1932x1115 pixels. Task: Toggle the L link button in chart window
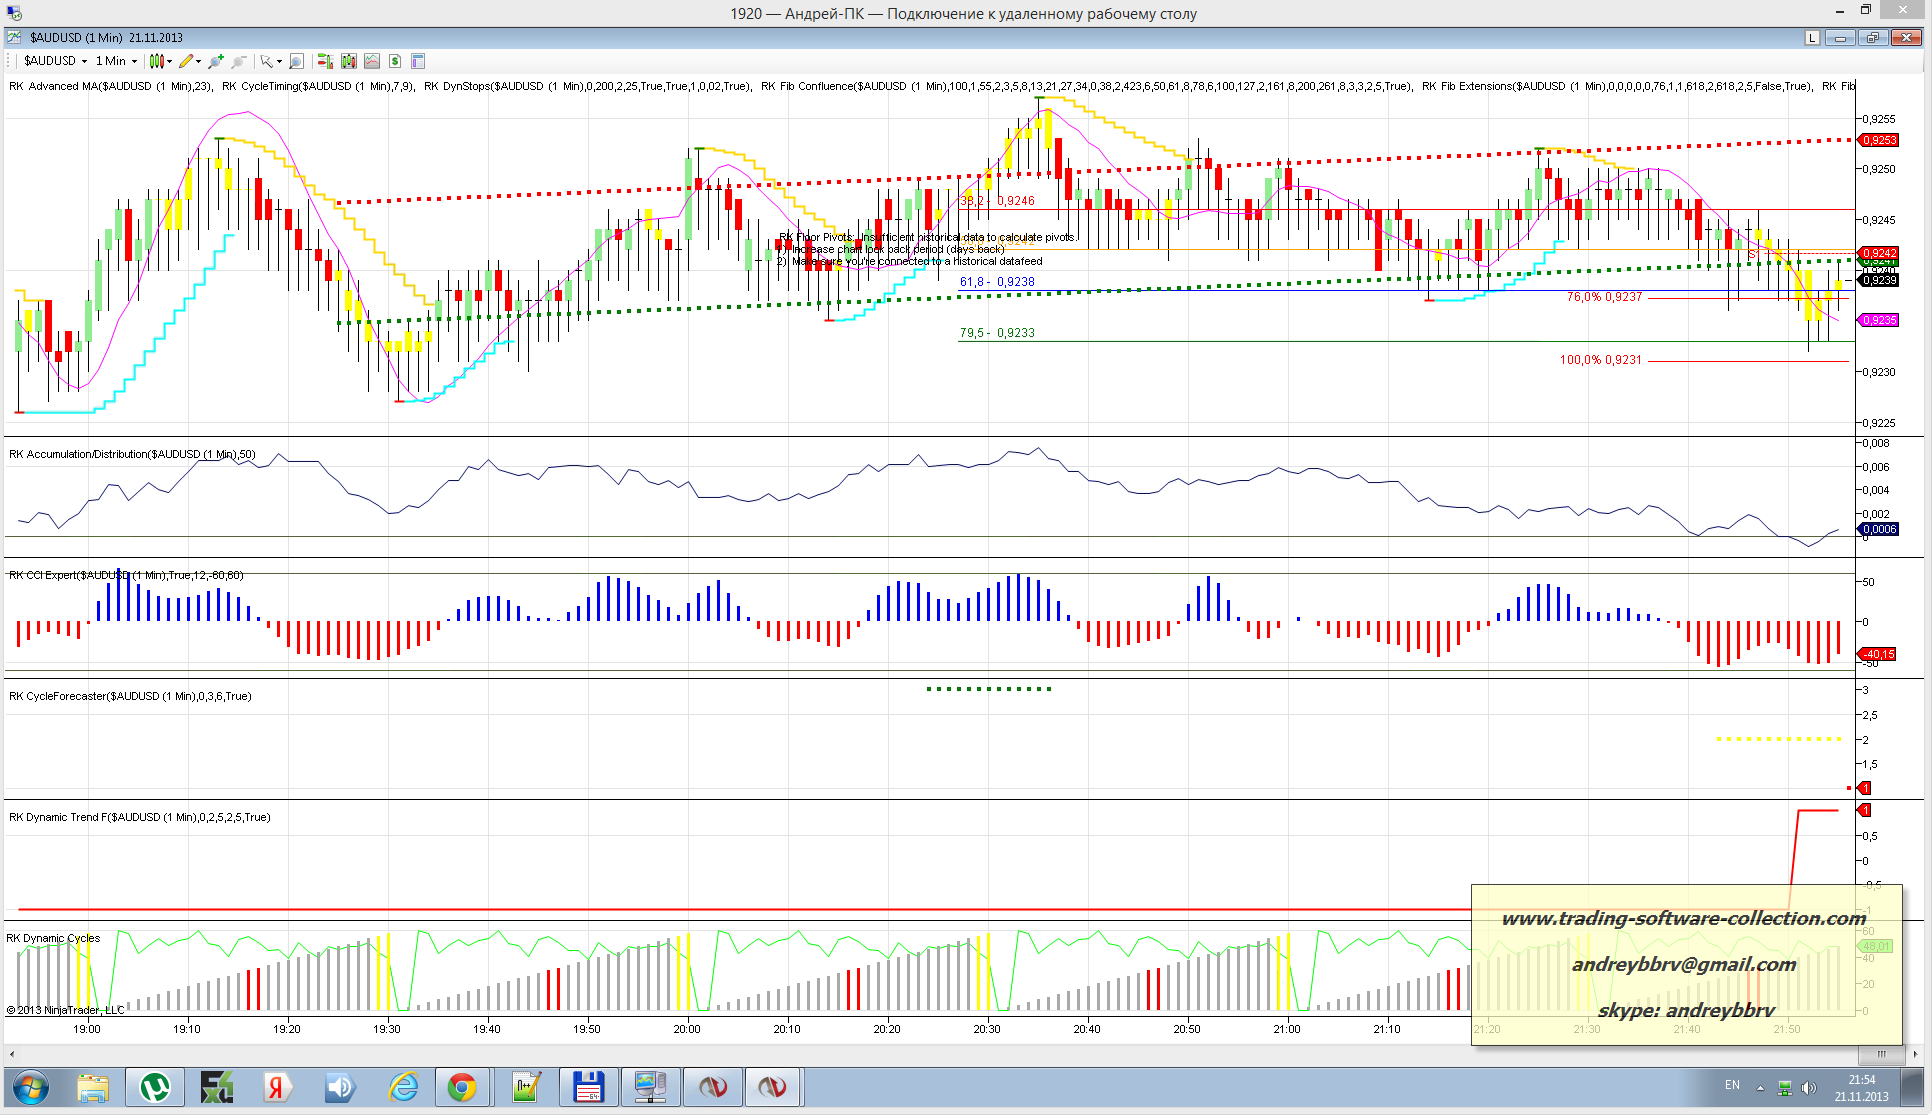(x=1812, y=38)
